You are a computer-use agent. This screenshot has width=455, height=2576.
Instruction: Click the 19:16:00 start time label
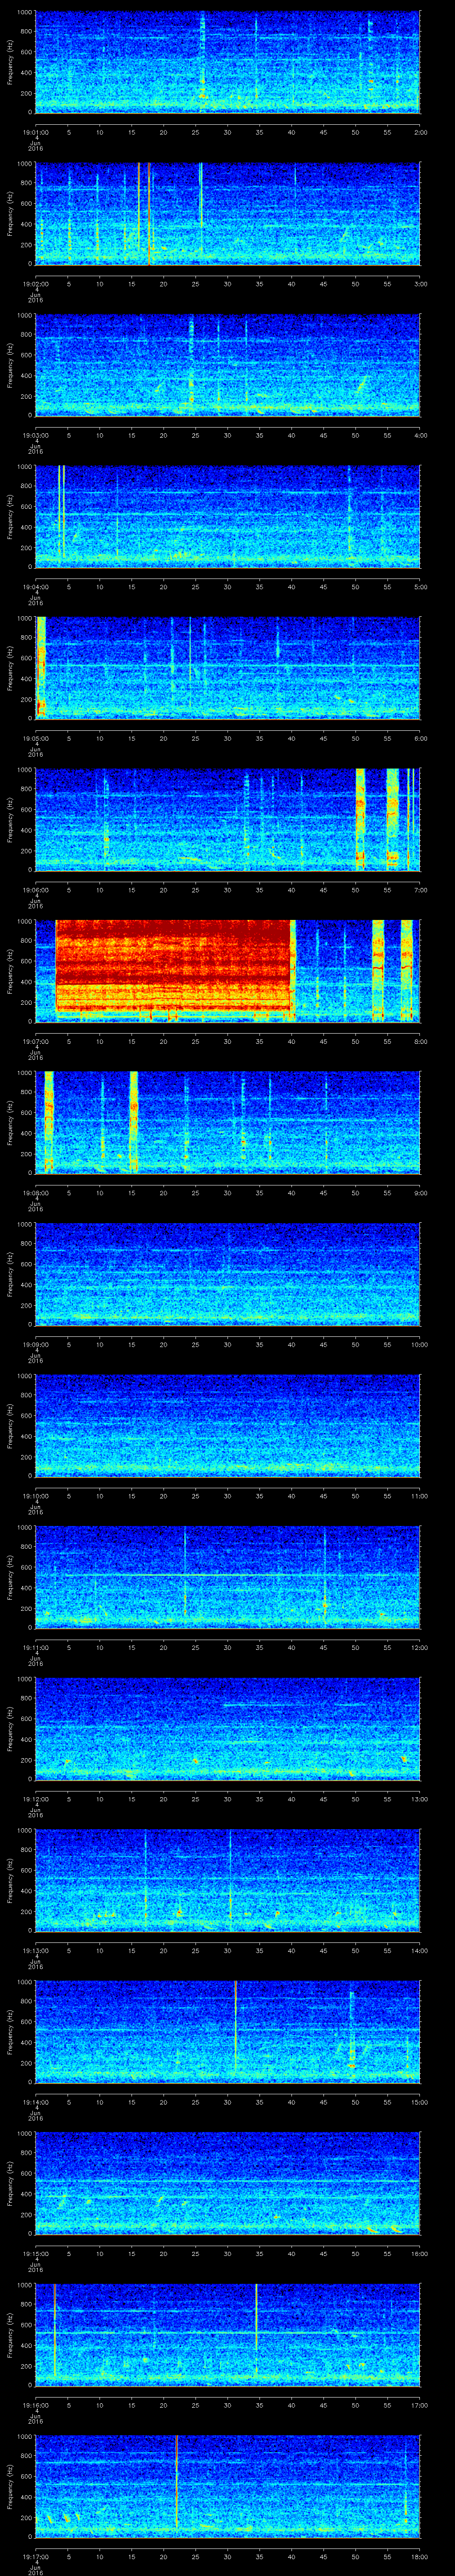point(35,2404)
